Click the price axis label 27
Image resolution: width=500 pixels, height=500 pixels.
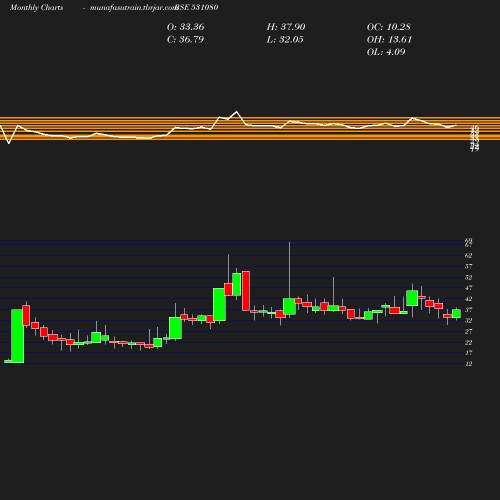click(x=468, y=331)
